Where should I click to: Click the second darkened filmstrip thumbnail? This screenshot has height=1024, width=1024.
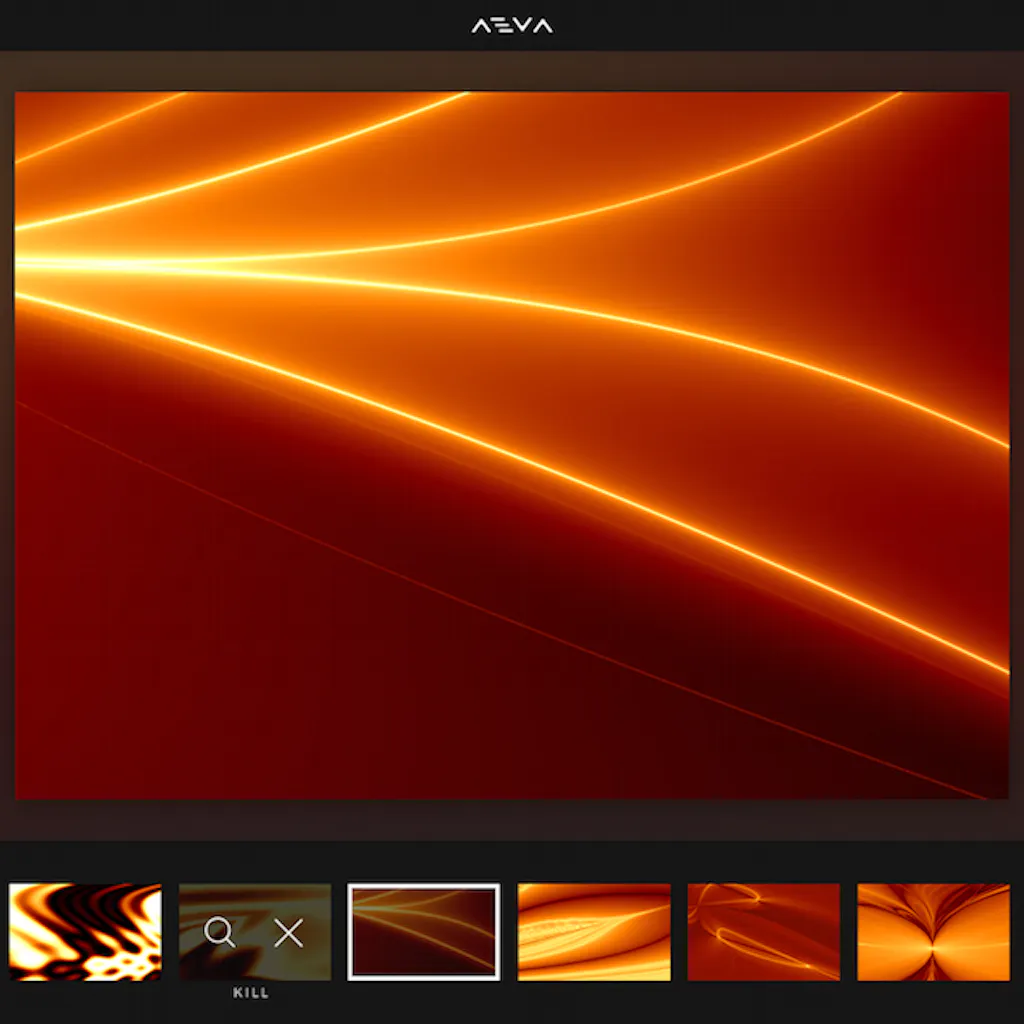(x=253, y=933)
